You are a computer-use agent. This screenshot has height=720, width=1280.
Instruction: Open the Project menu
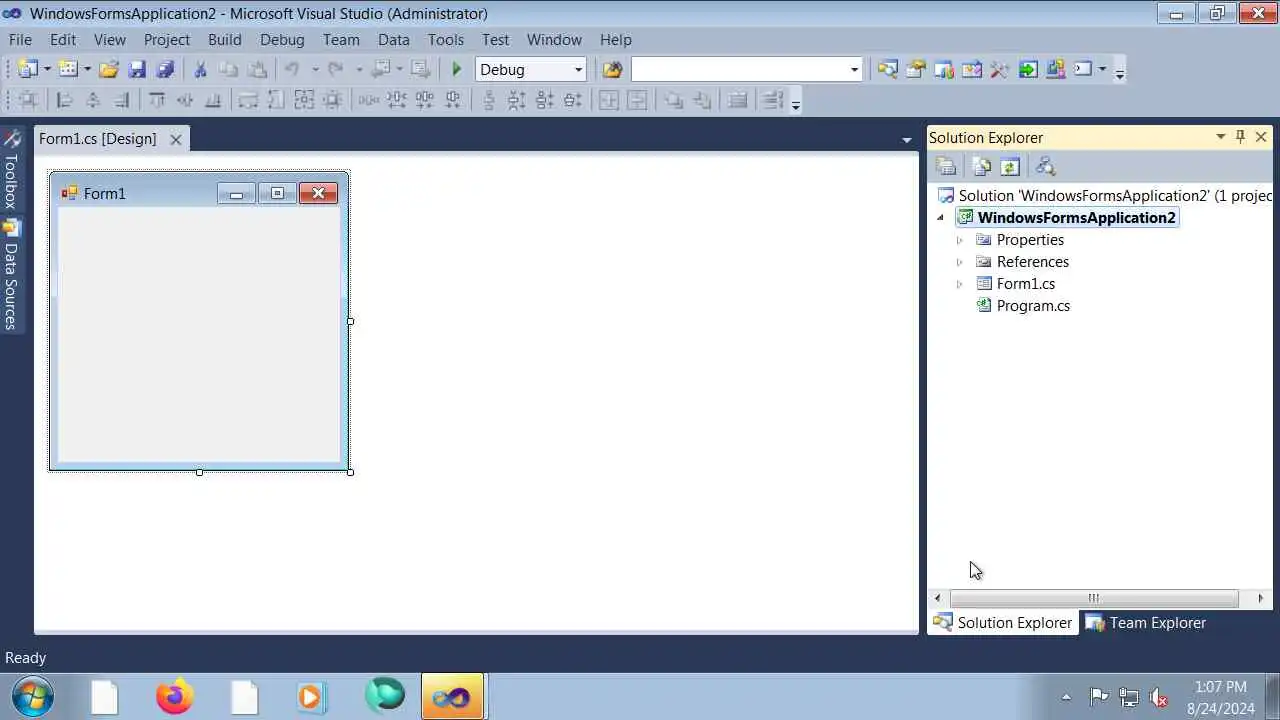point(166,39)
